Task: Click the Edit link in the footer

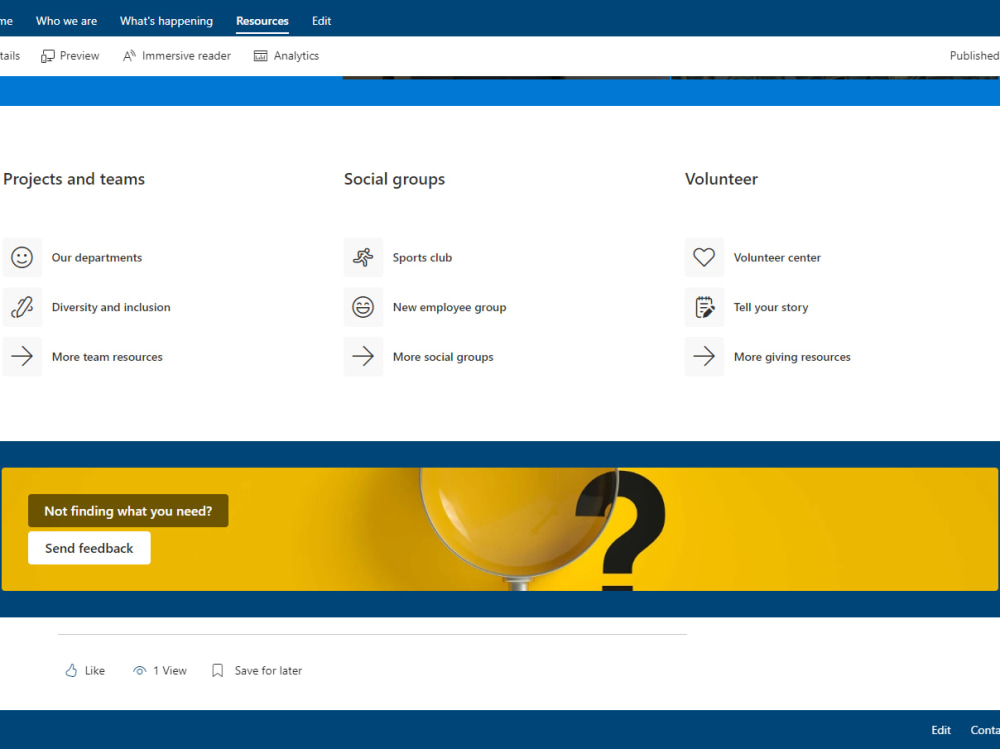Action: coord(941,730)
